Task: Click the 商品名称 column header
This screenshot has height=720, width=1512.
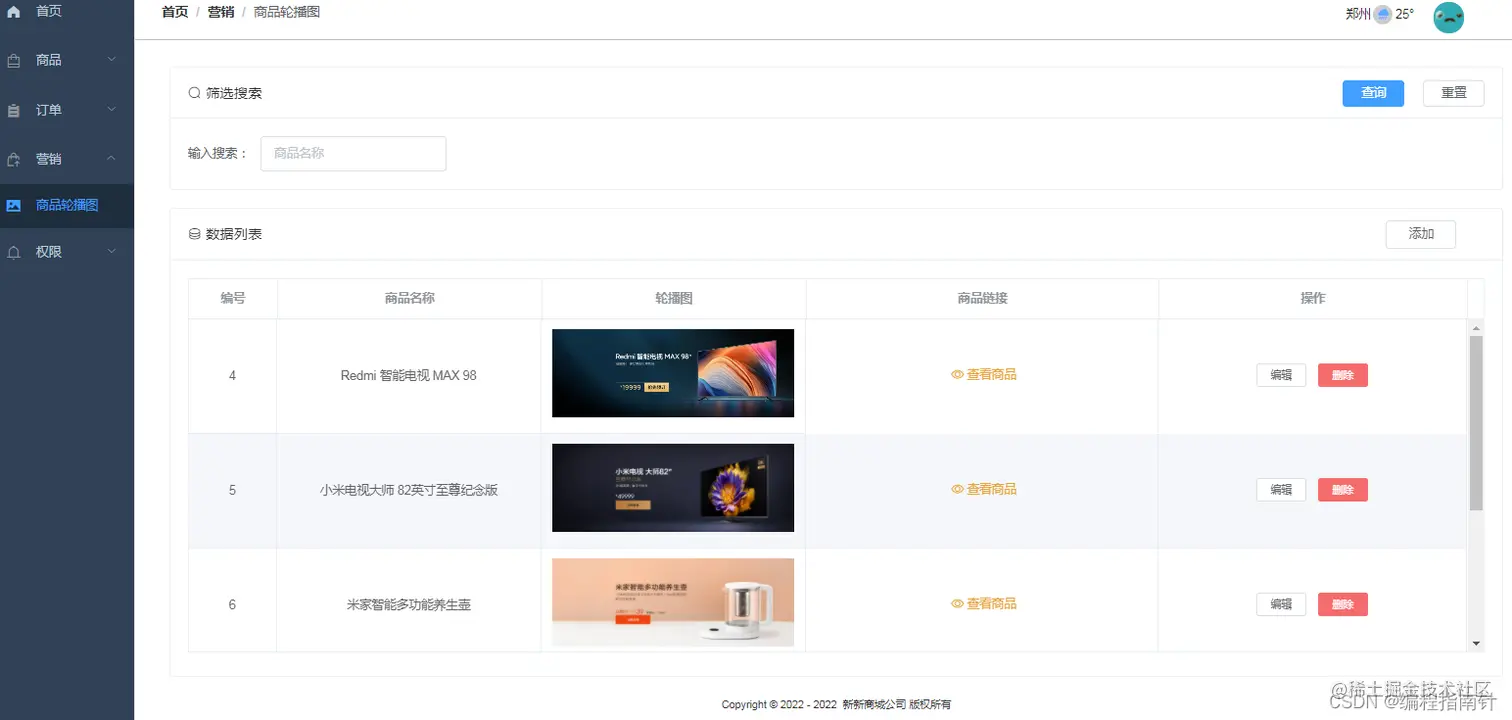Action: 410,299
